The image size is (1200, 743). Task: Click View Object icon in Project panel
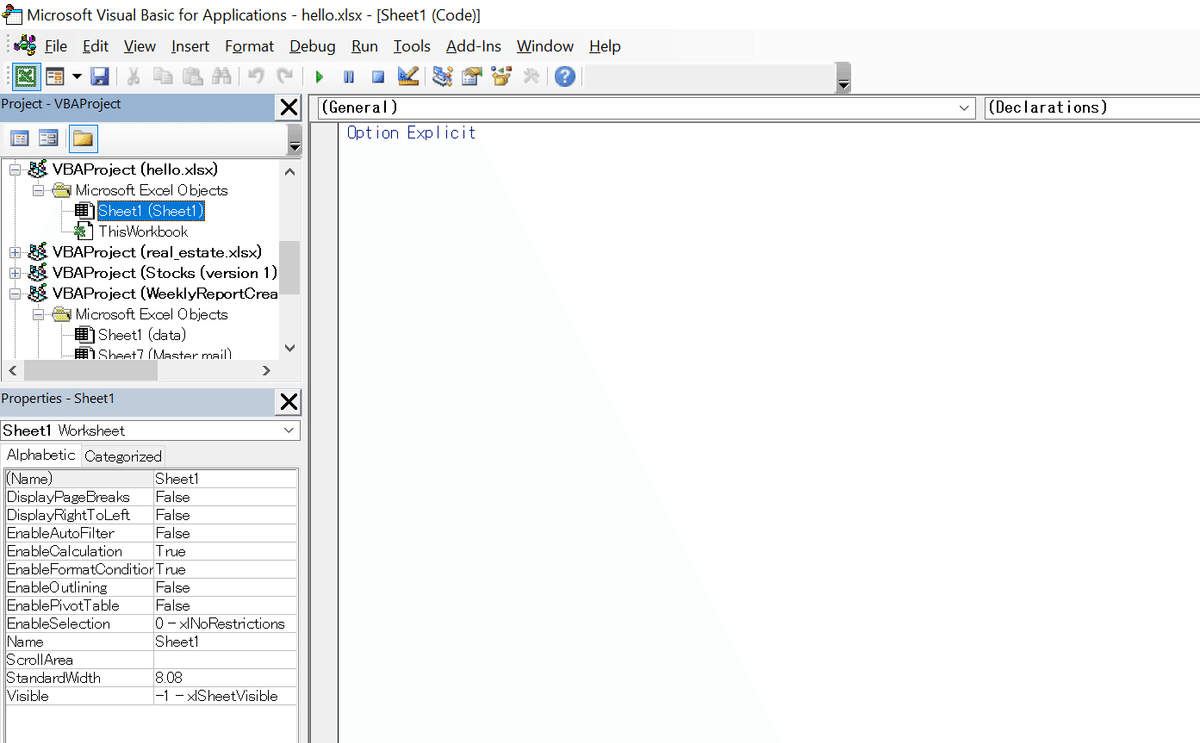pos(48,139)
